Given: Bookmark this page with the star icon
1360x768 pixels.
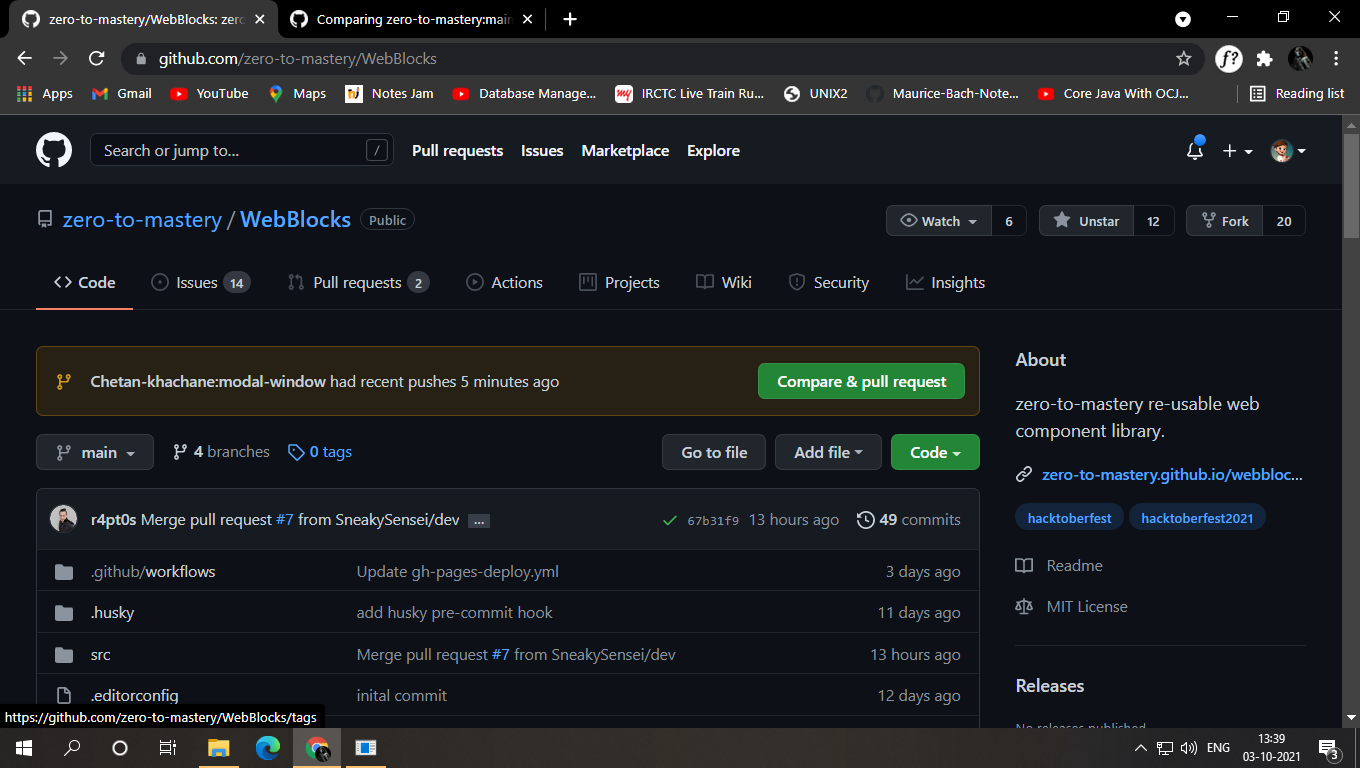Looking at the screenshot, I should pyautogui.click(x=1184, y=59).
